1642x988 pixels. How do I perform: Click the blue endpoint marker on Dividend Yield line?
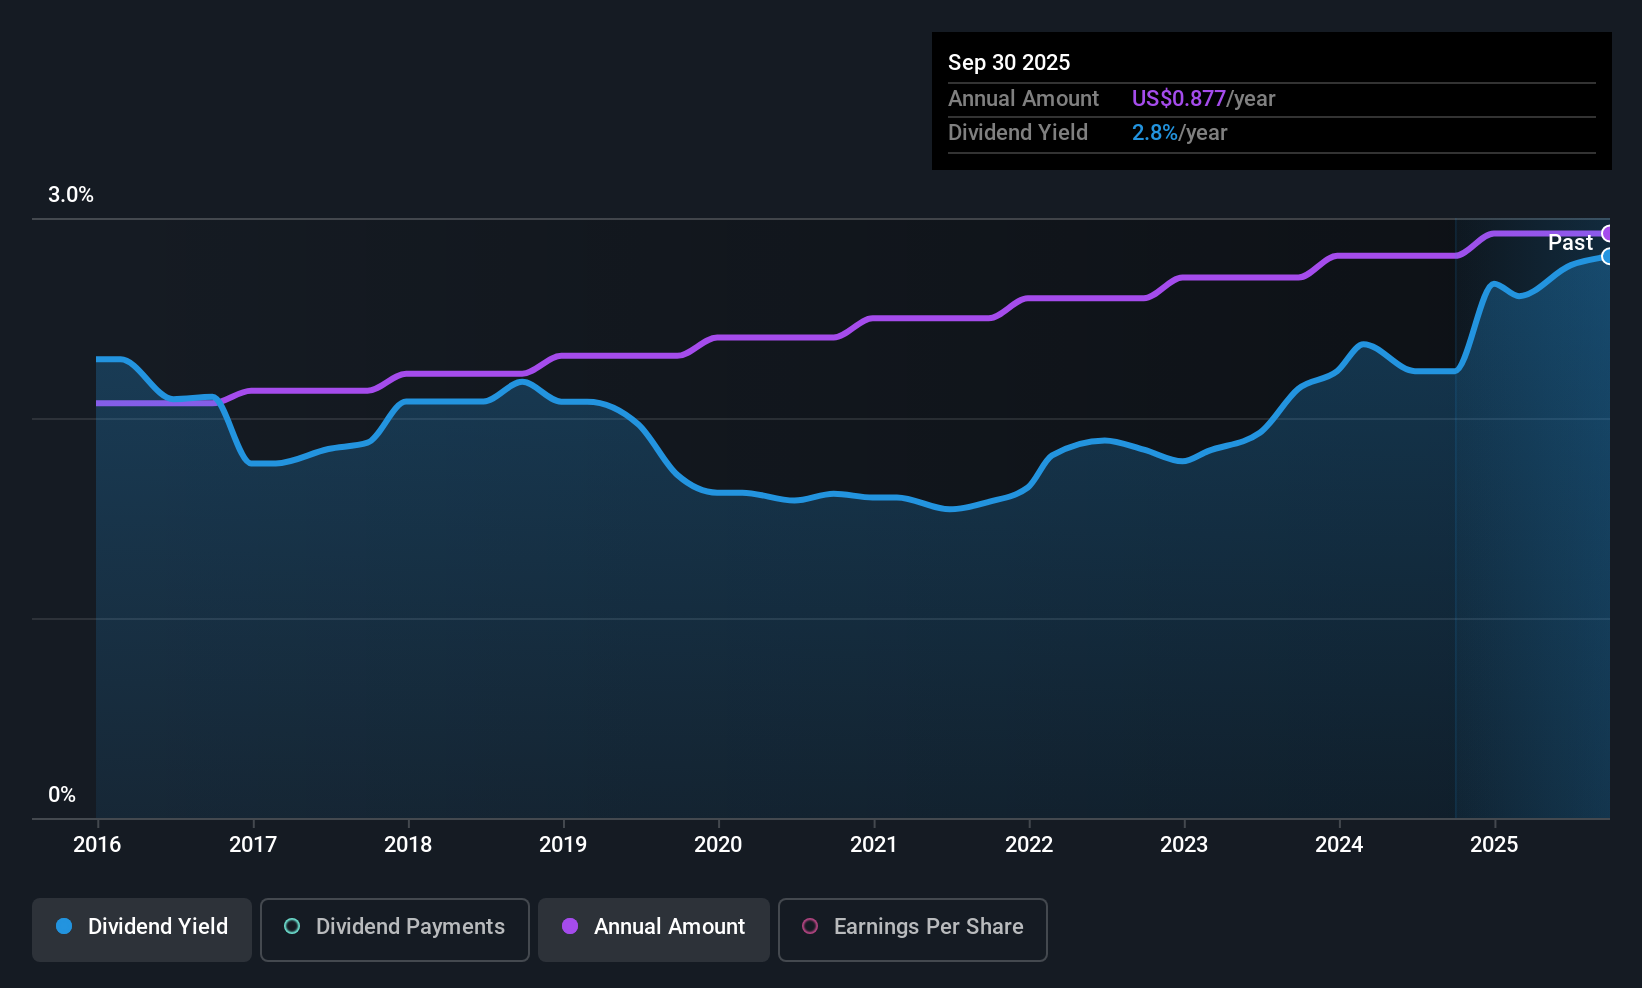pyautogui.click(x=1608, y=257)
